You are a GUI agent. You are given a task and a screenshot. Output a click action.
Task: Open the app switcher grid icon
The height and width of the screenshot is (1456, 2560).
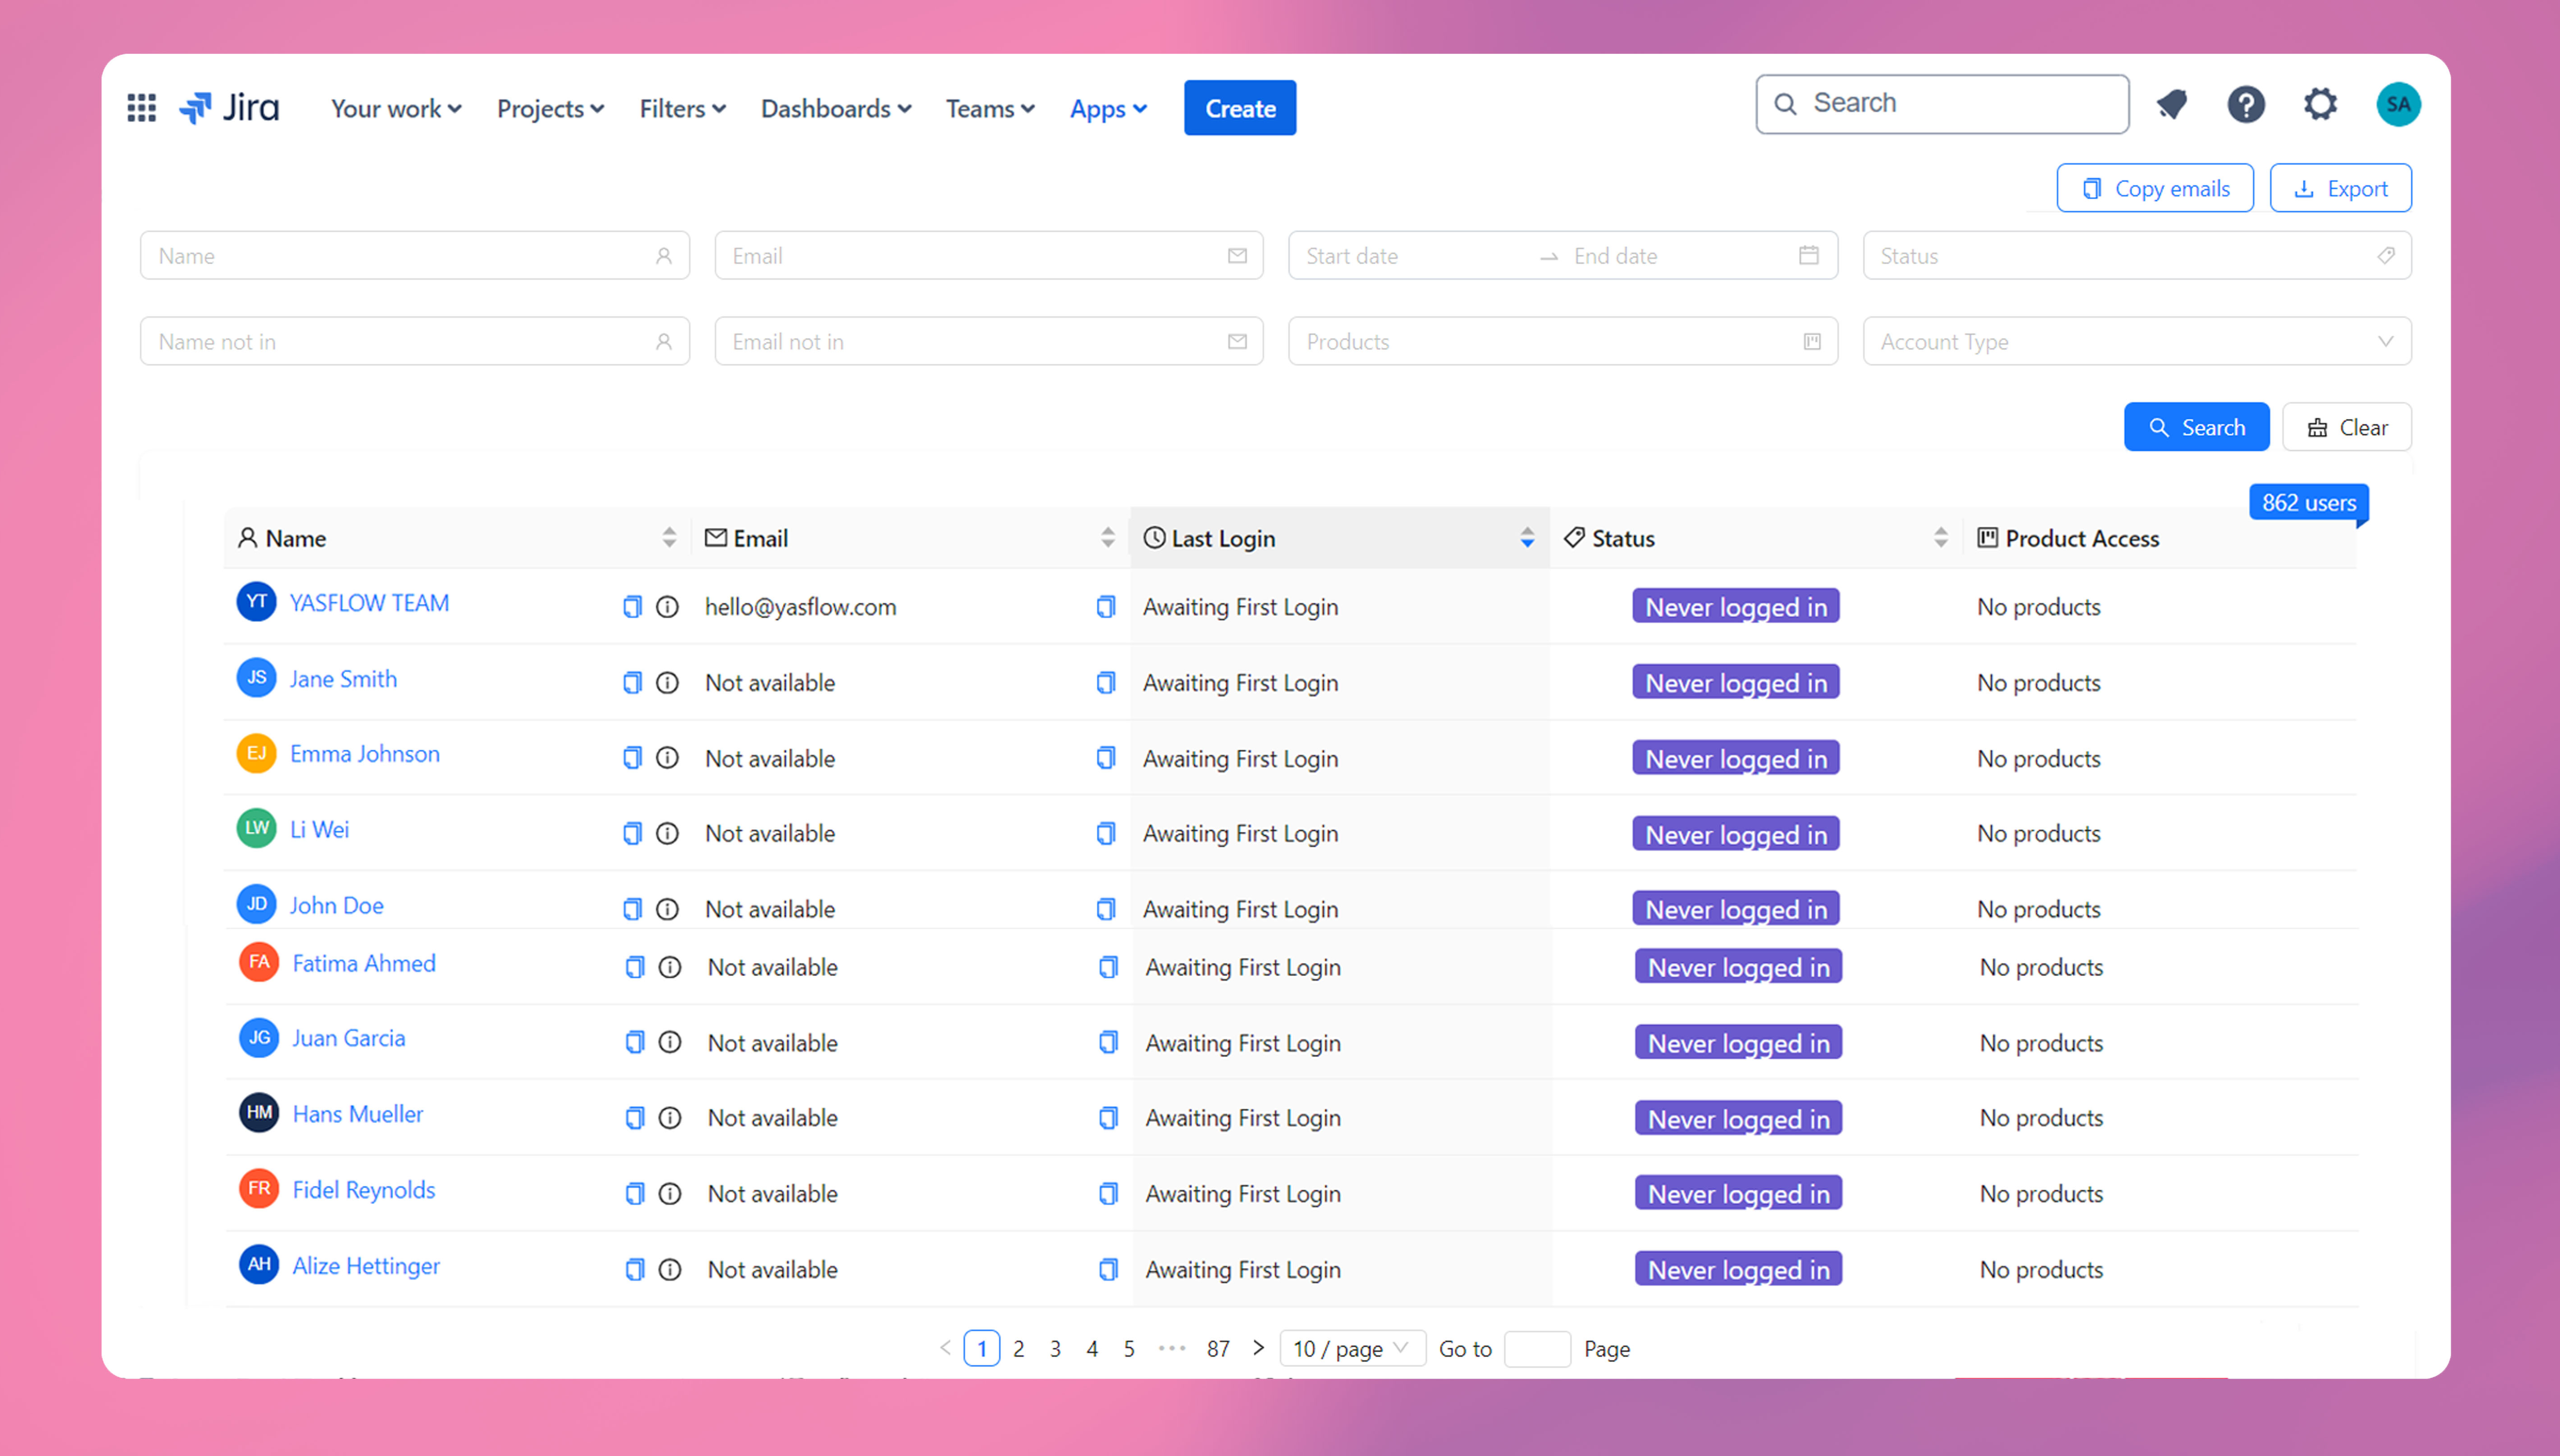coord(141,108)
